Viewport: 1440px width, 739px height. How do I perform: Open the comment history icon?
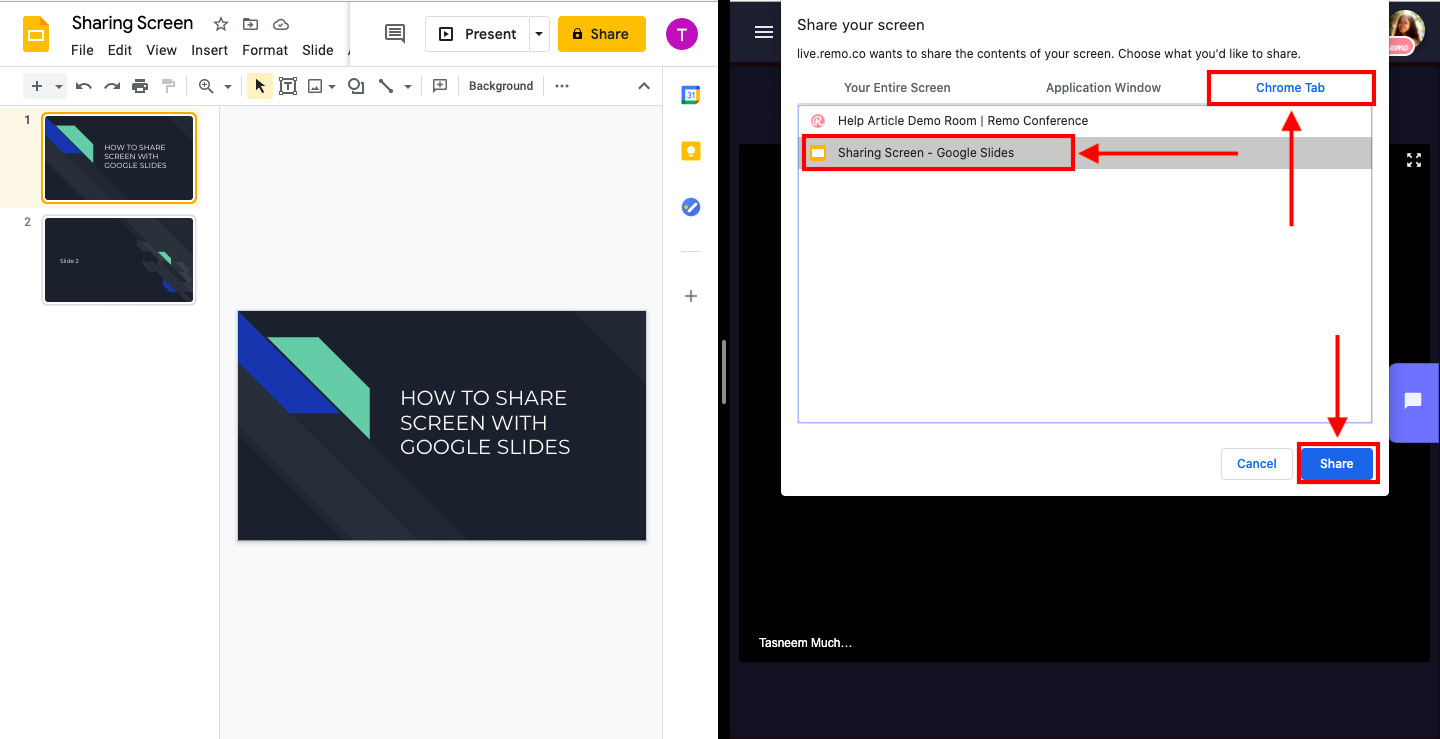pos(395,34)
